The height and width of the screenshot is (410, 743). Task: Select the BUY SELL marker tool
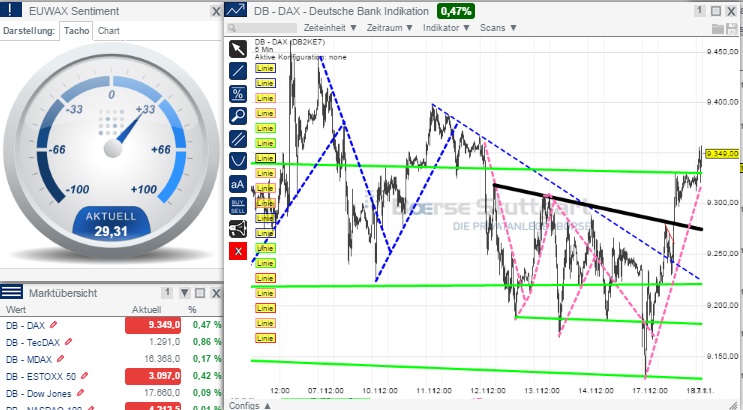point(238,206)
